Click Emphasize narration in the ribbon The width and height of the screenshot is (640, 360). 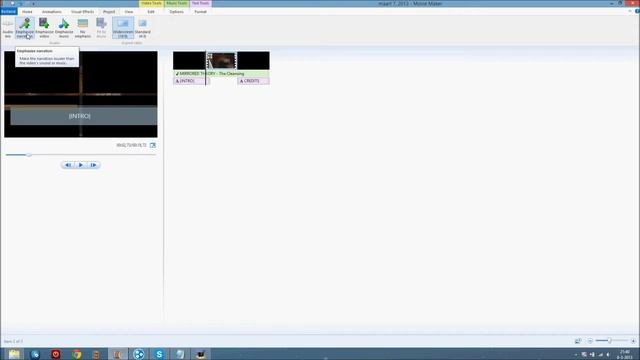pos(25,28)
